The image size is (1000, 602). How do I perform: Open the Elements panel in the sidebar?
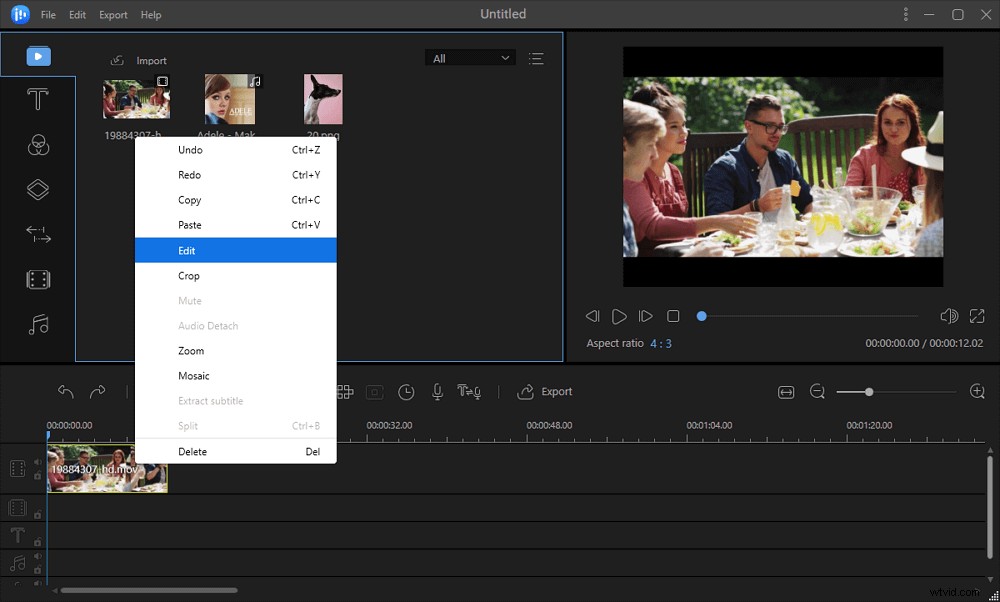(38, 279)
